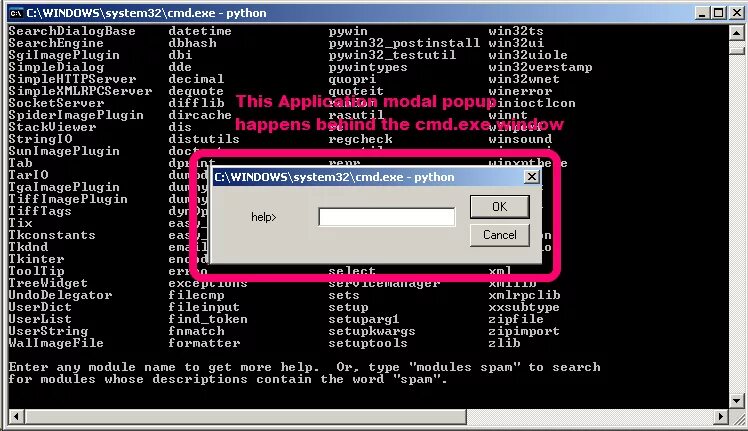Close the help popup dialog
Viewport: 748px width, 431px height.
point(531,177)
